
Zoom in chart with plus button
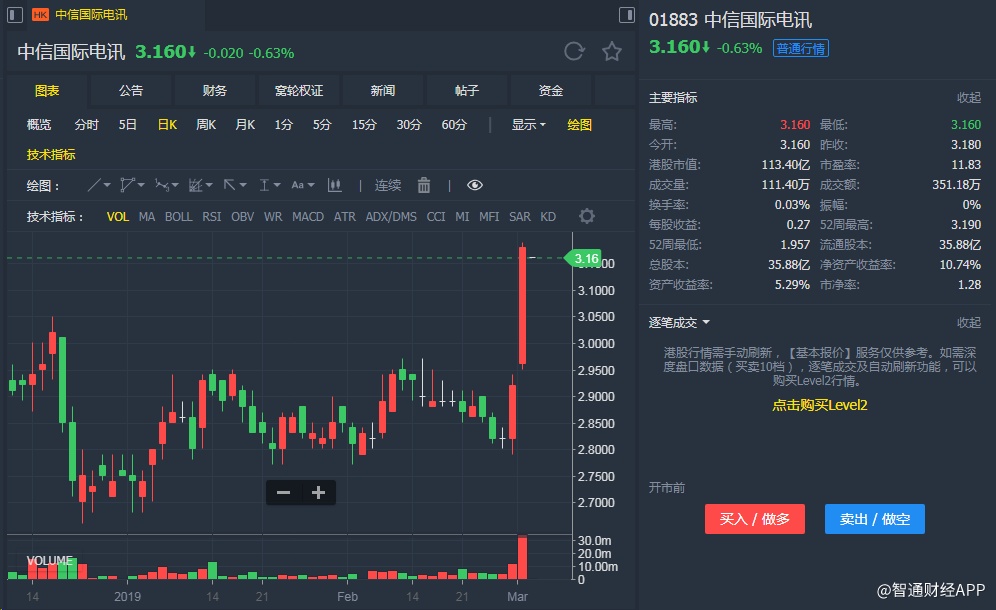[318, 492]
